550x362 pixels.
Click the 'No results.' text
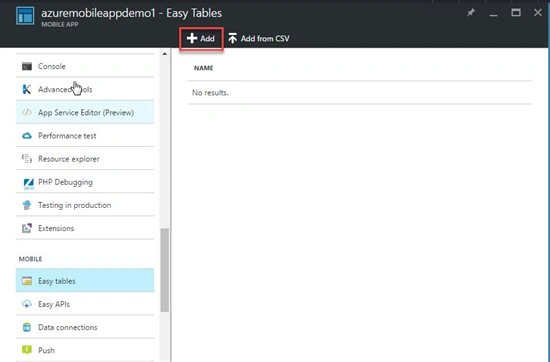210,93
